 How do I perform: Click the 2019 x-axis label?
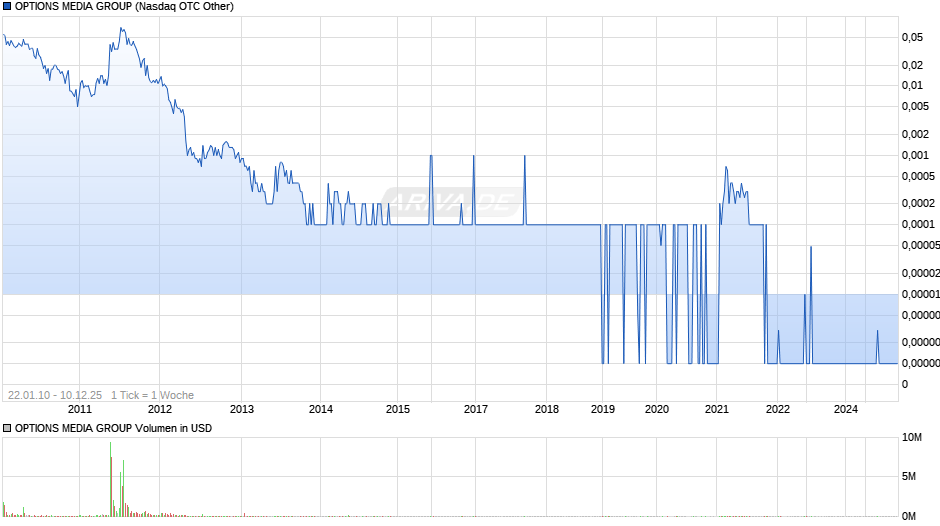[602, 409]
